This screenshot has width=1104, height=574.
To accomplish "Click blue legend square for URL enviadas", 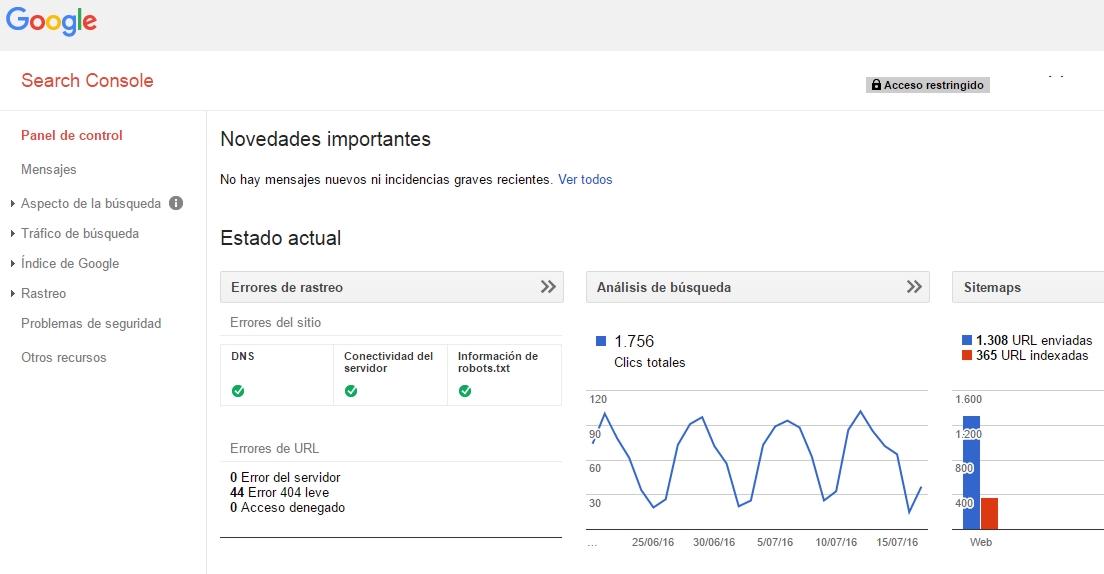I will click(x=967, y=340).
